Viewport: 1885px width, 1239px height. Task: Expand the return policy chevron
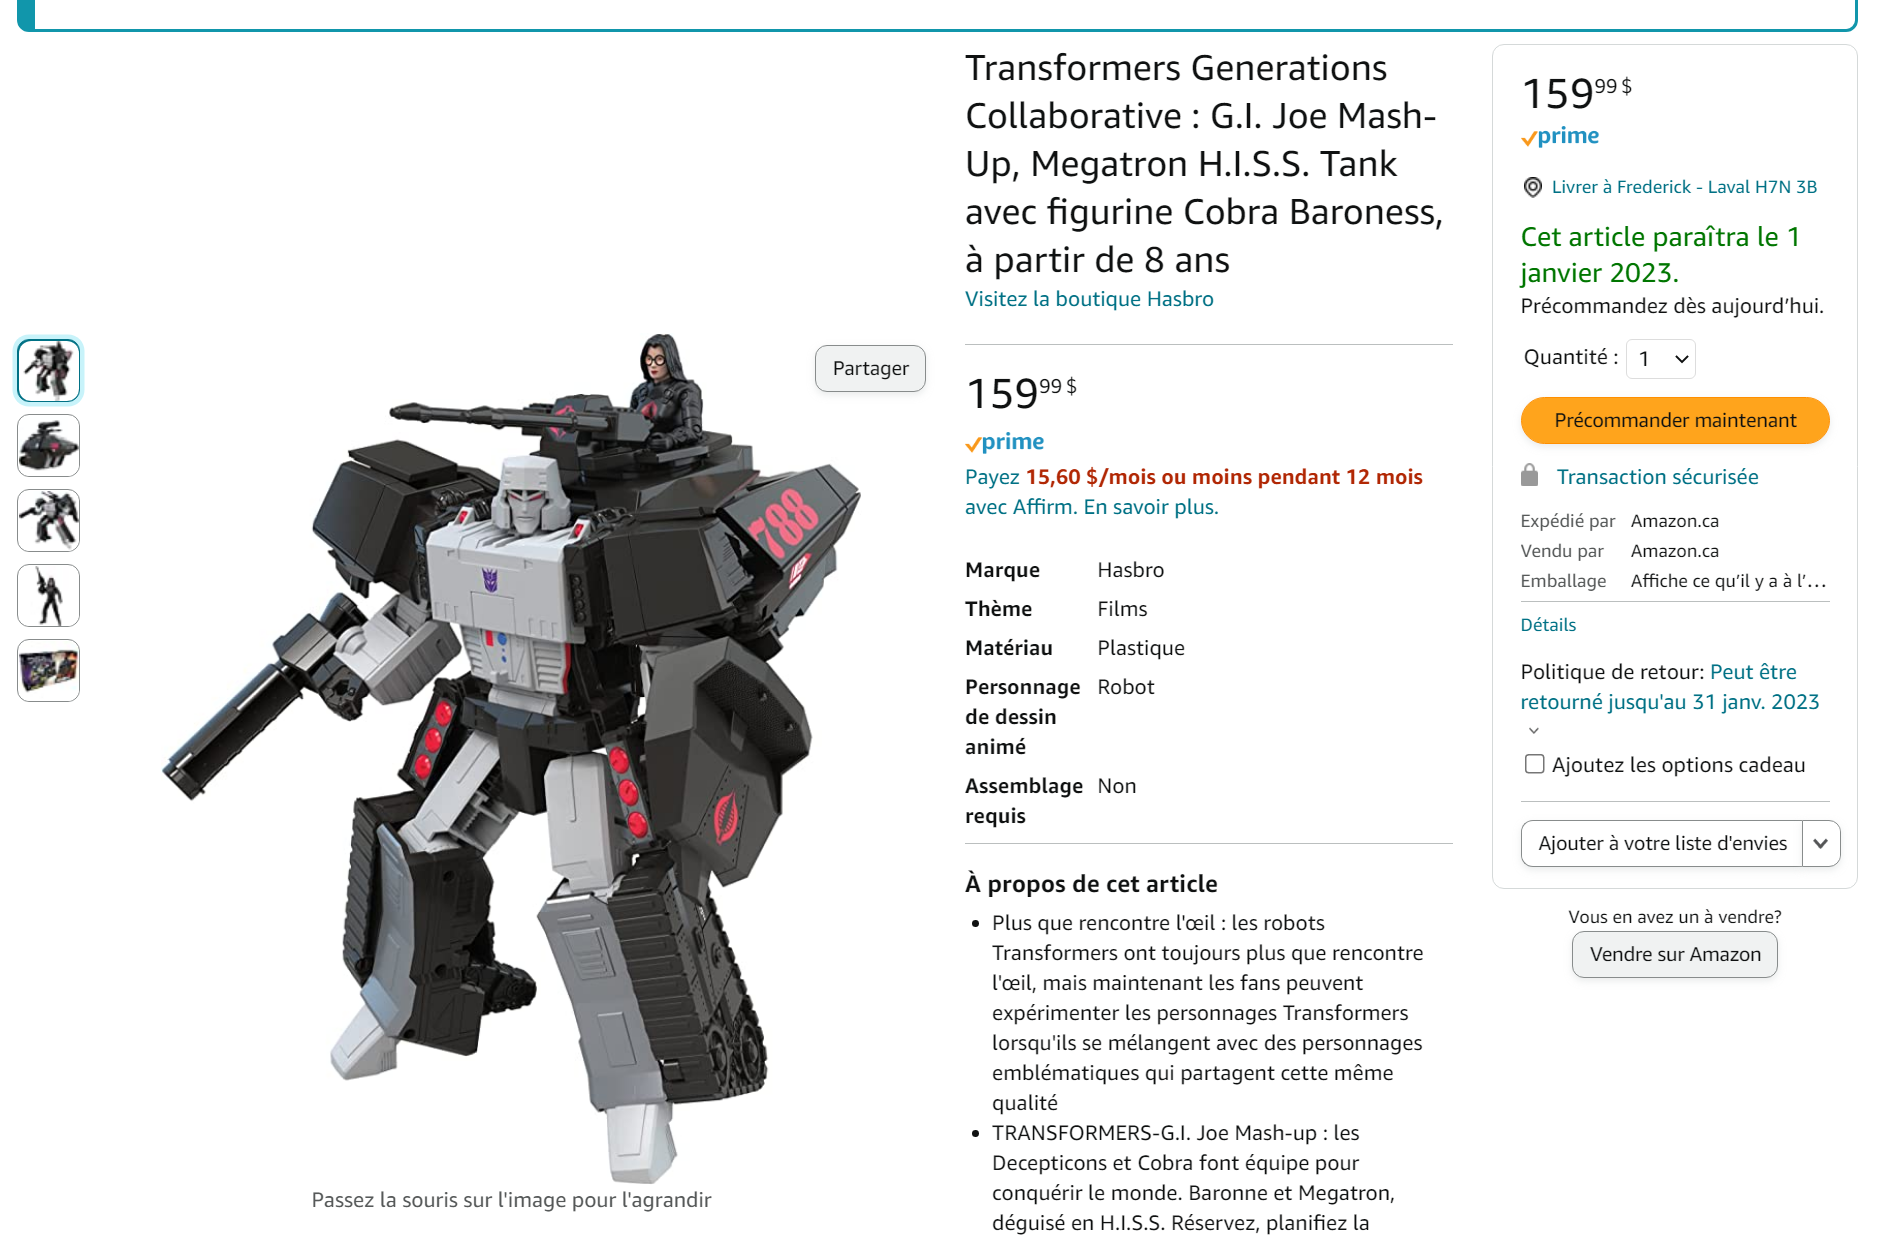(x=1534, y=731)
